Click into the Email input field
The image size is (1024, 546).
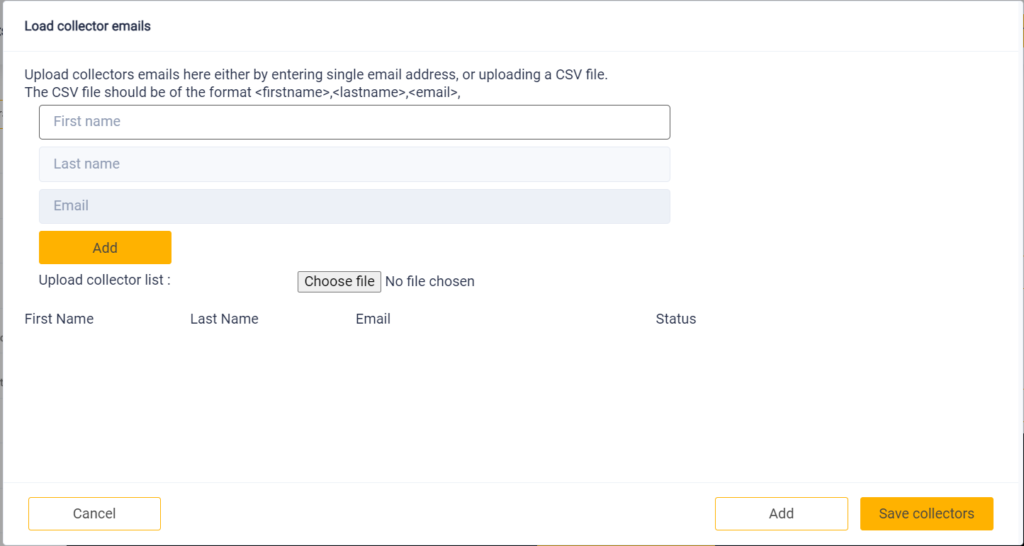coord(355,206)
